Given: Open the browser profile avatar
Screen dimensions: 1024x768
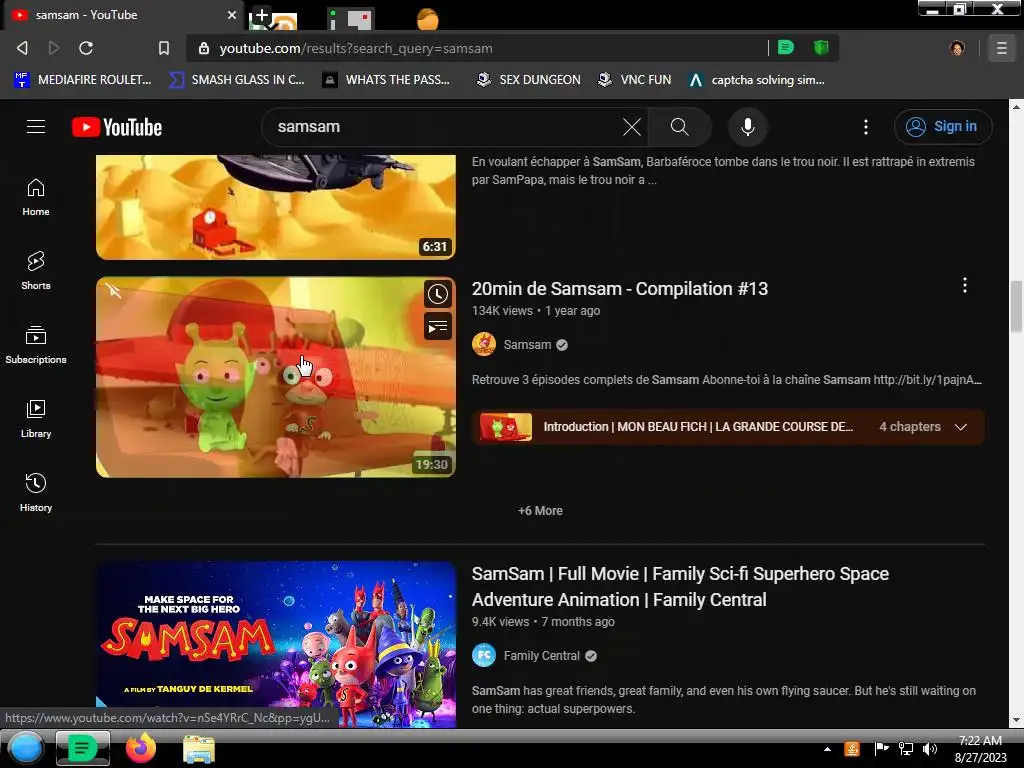Looking at the screenshot, I should coord(957,48).
